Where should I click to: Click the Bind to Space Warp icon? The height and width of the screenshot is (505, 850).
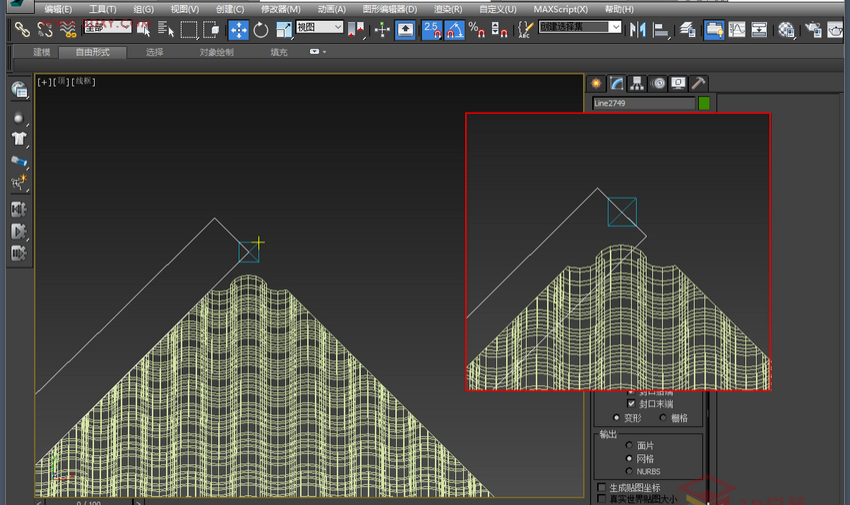coord(68,29)
